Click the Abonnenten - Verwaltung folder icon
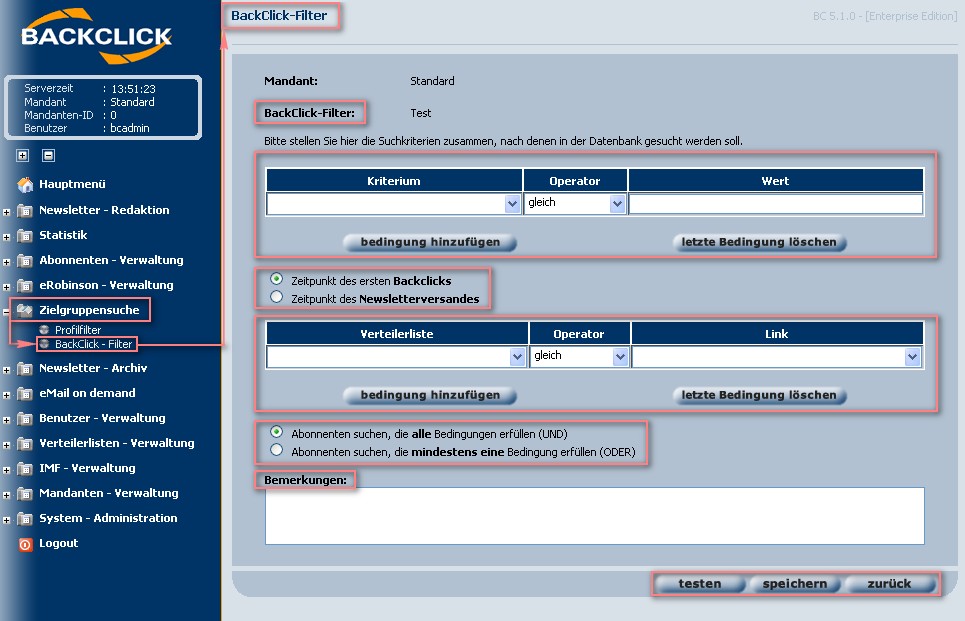Screen dimensions: 965x621 click(x=25, y=260)
